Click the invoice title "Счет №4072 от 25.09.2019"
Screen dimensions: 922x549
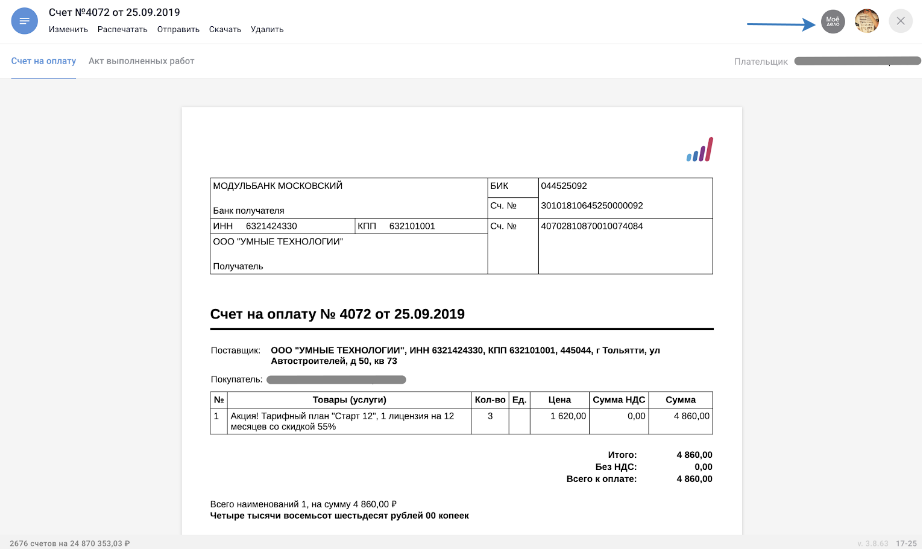pos(115,12)
